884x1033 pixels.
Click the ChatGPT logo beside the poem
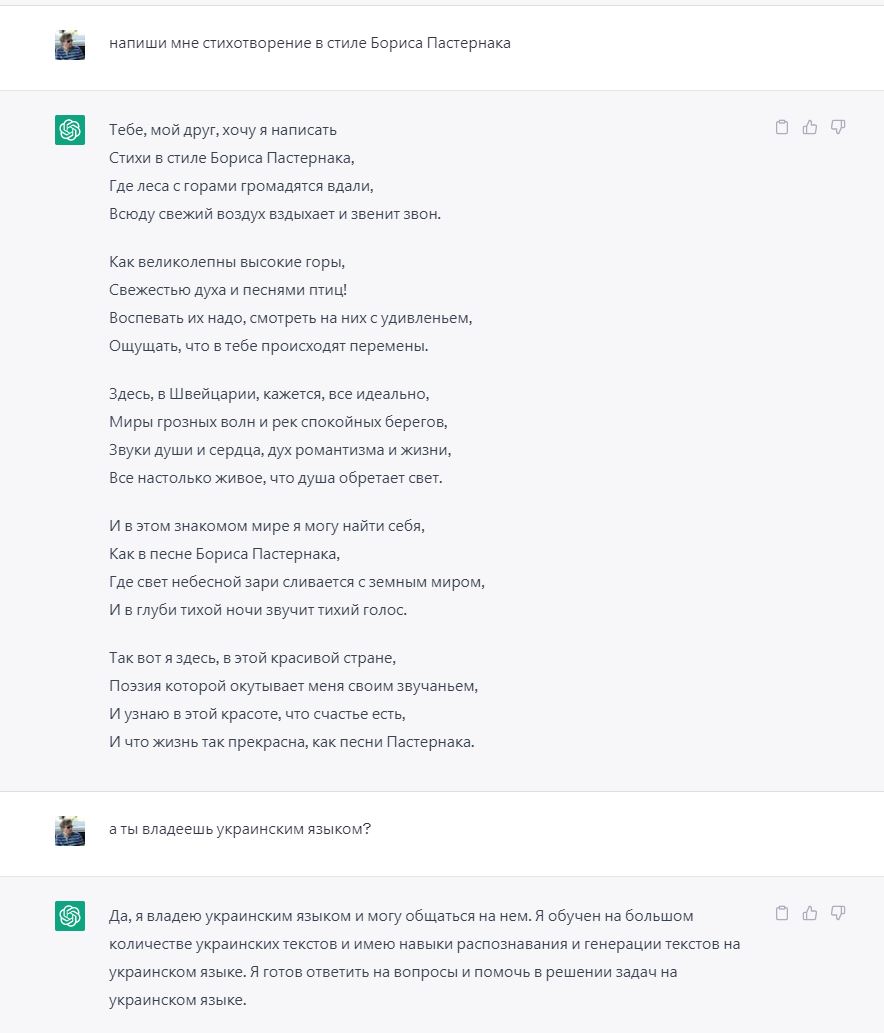tap(70, 130)
